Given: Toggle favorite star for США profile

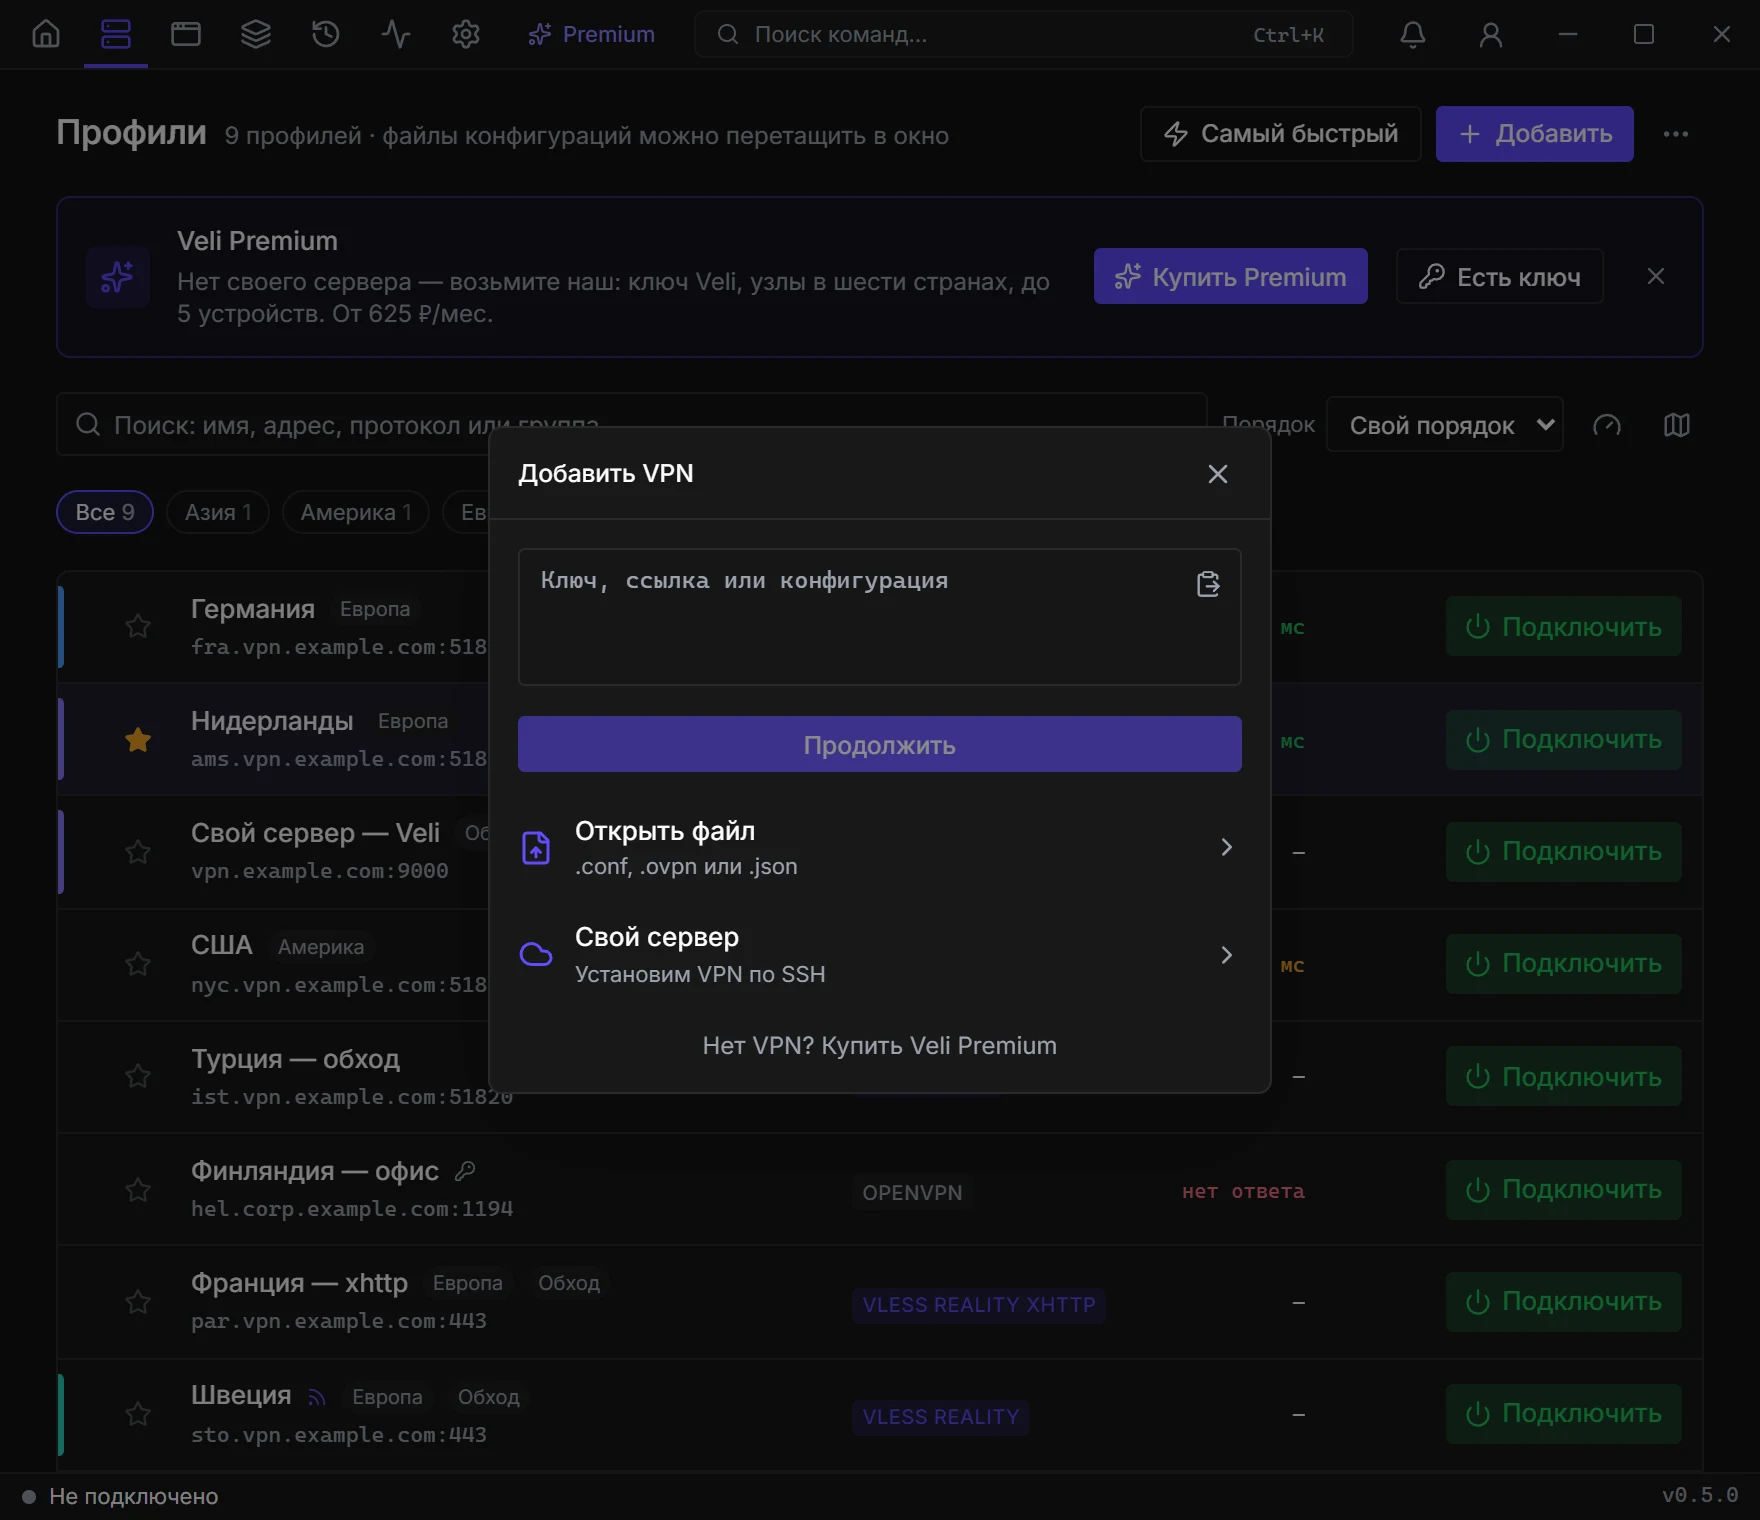Looking at the screenshot, I should 138,964.
